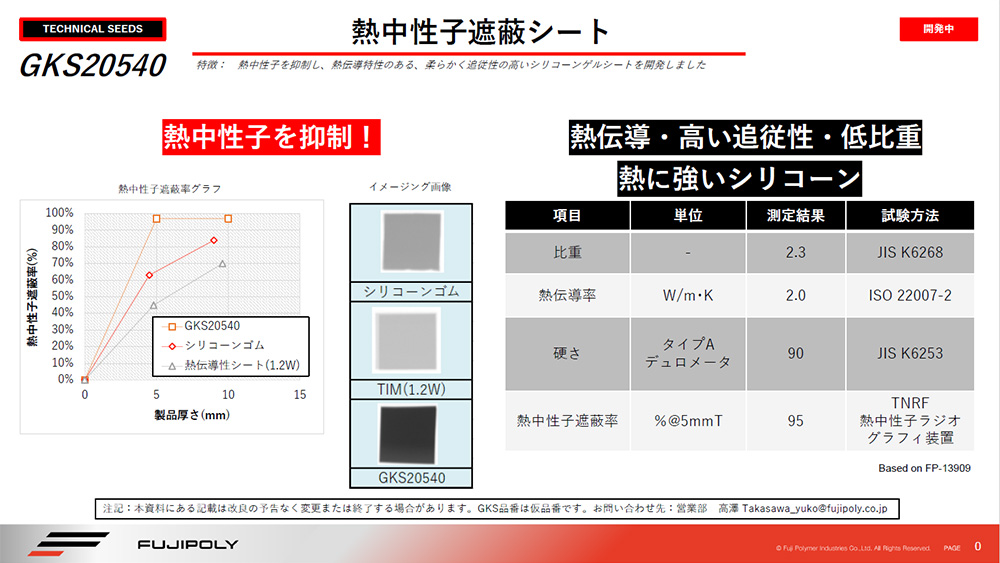Select the 熱伝導・高い追従性・低比重 banner

[745, 137]
